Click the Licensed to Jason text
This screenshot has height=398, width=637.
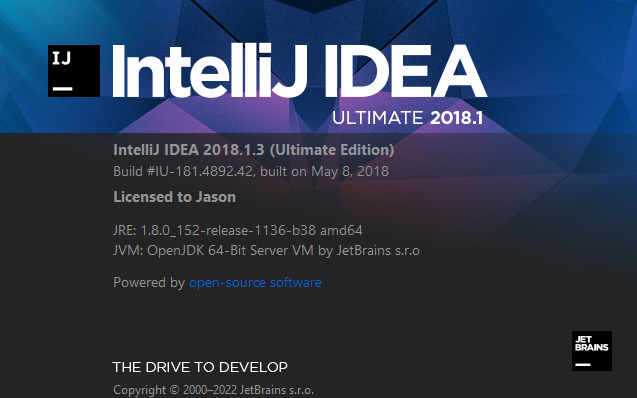pos(175,197)
